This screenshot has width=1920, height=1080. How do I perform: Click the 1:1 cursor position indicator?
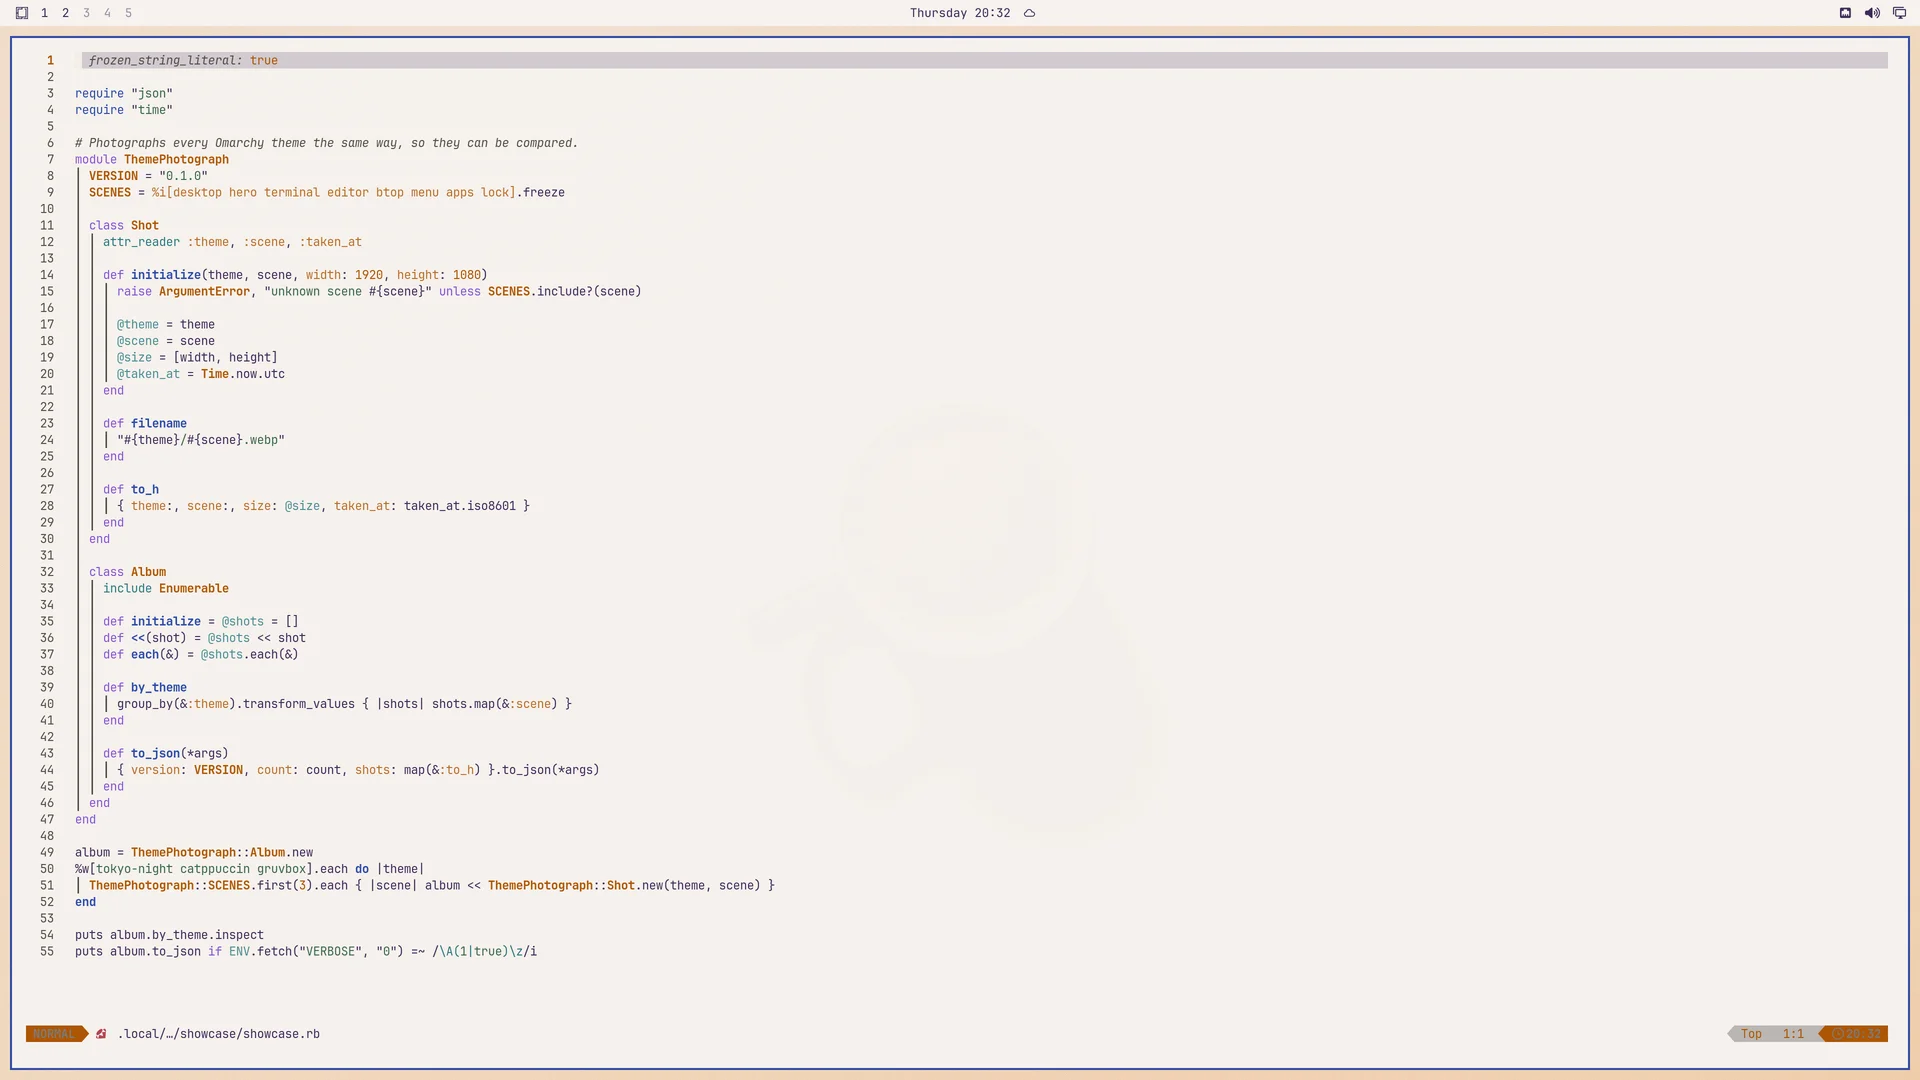1793,1034
